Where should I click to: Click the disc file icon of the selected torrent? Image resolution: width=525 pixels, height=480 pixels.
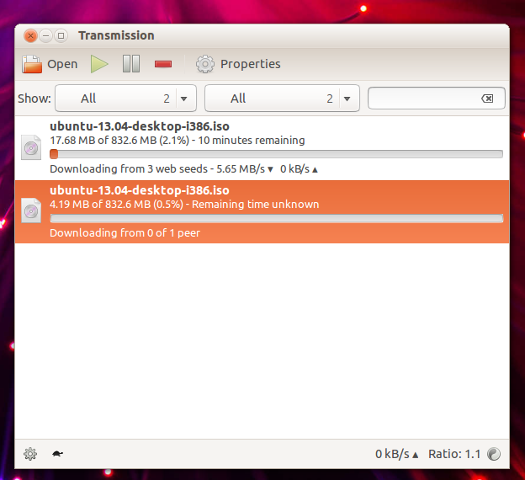31,211
